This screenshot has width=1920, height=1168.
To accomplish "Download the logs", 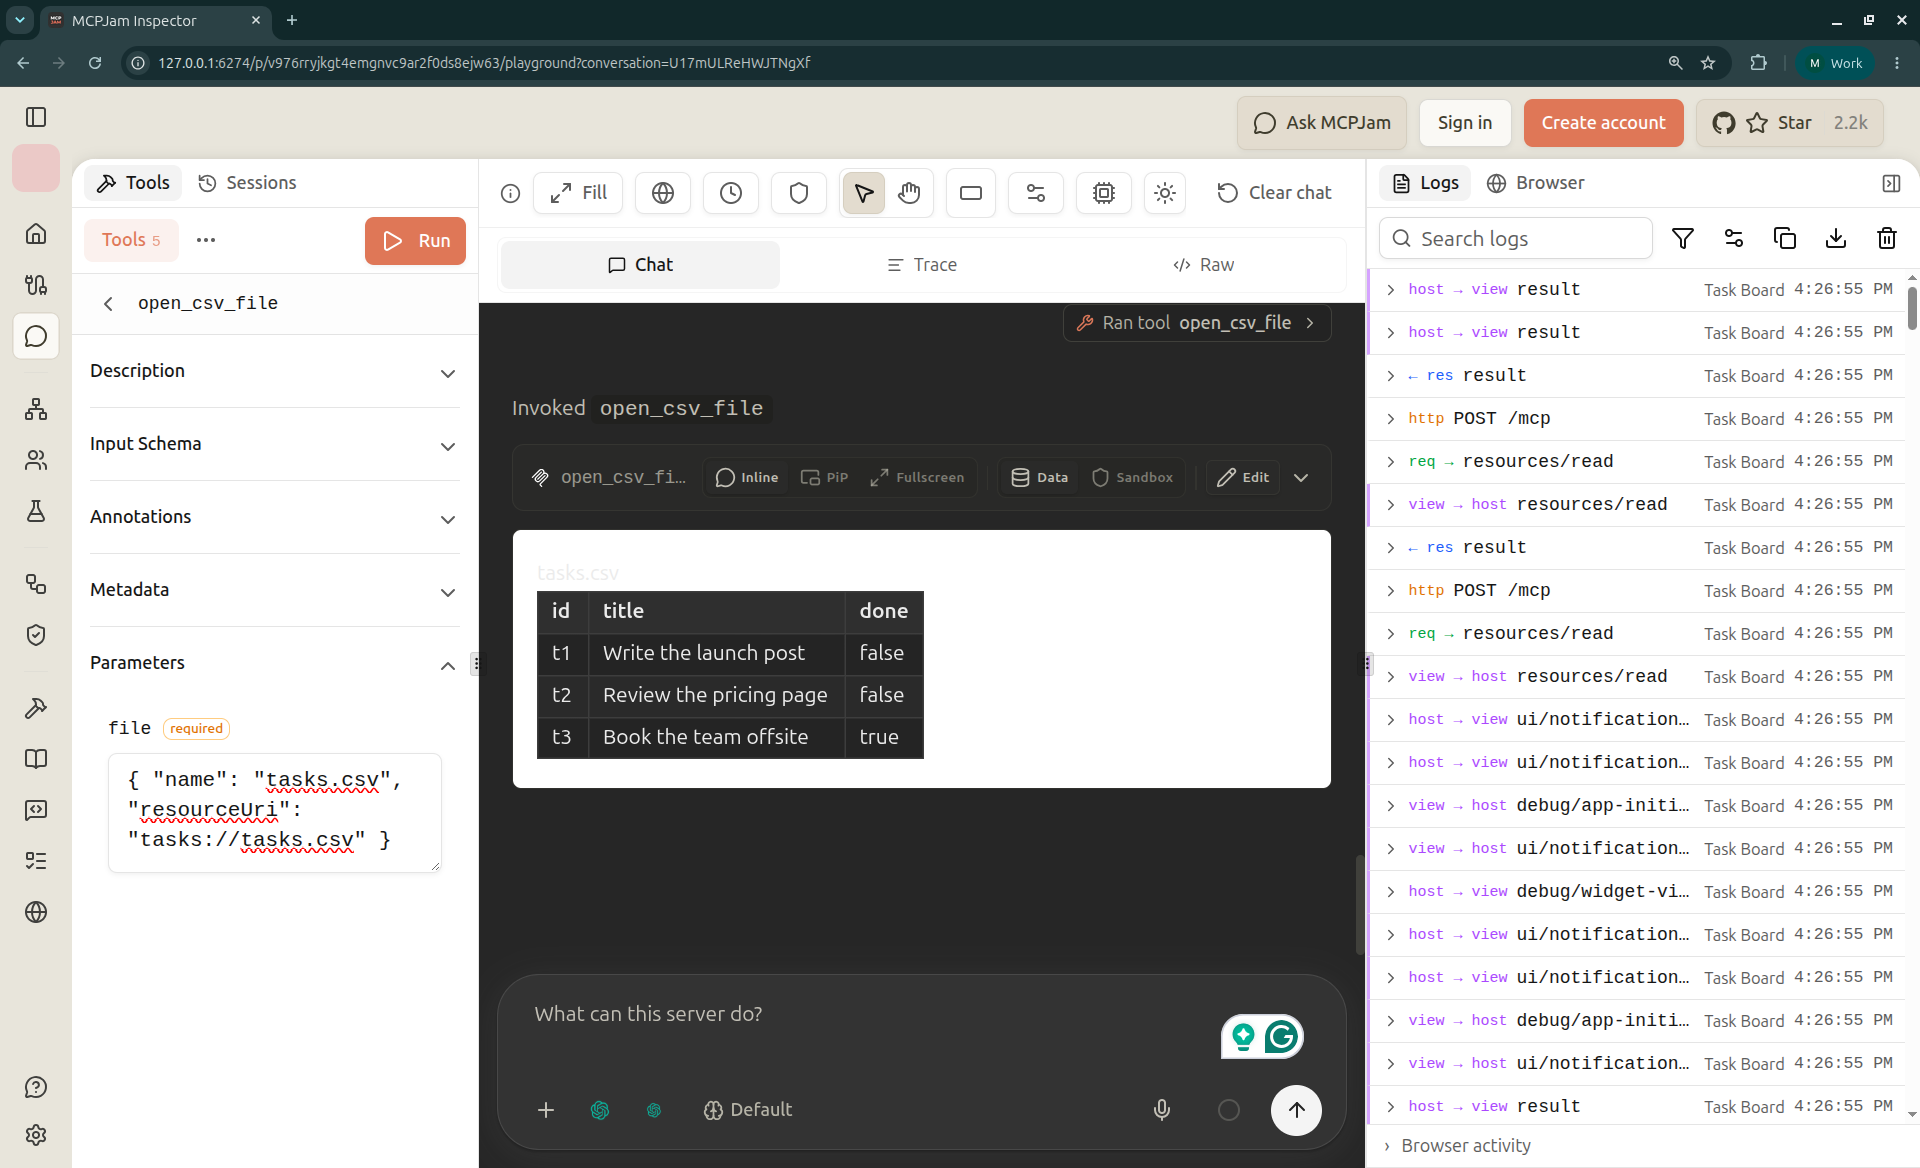I will (x=1836, y=238).
